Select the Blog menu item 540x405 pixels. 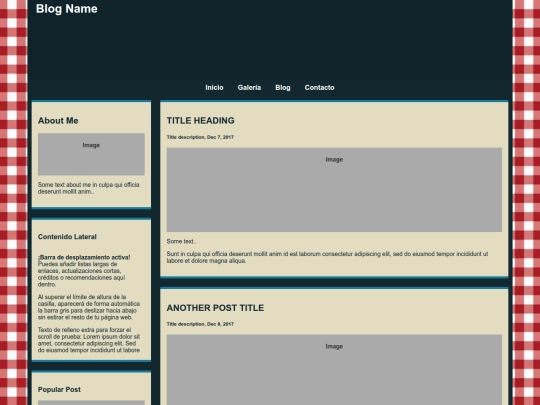click(x=283, y=88)
